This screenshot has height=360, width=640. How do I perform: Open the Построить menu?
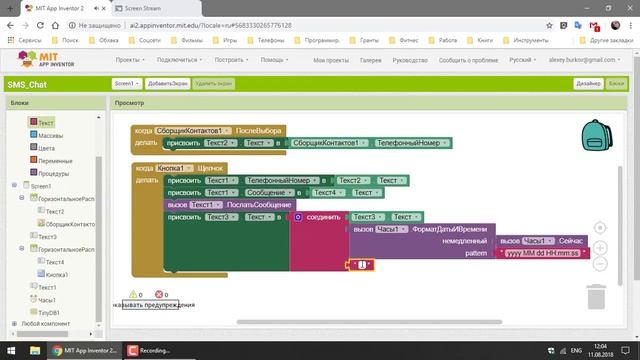click(231, 60)
